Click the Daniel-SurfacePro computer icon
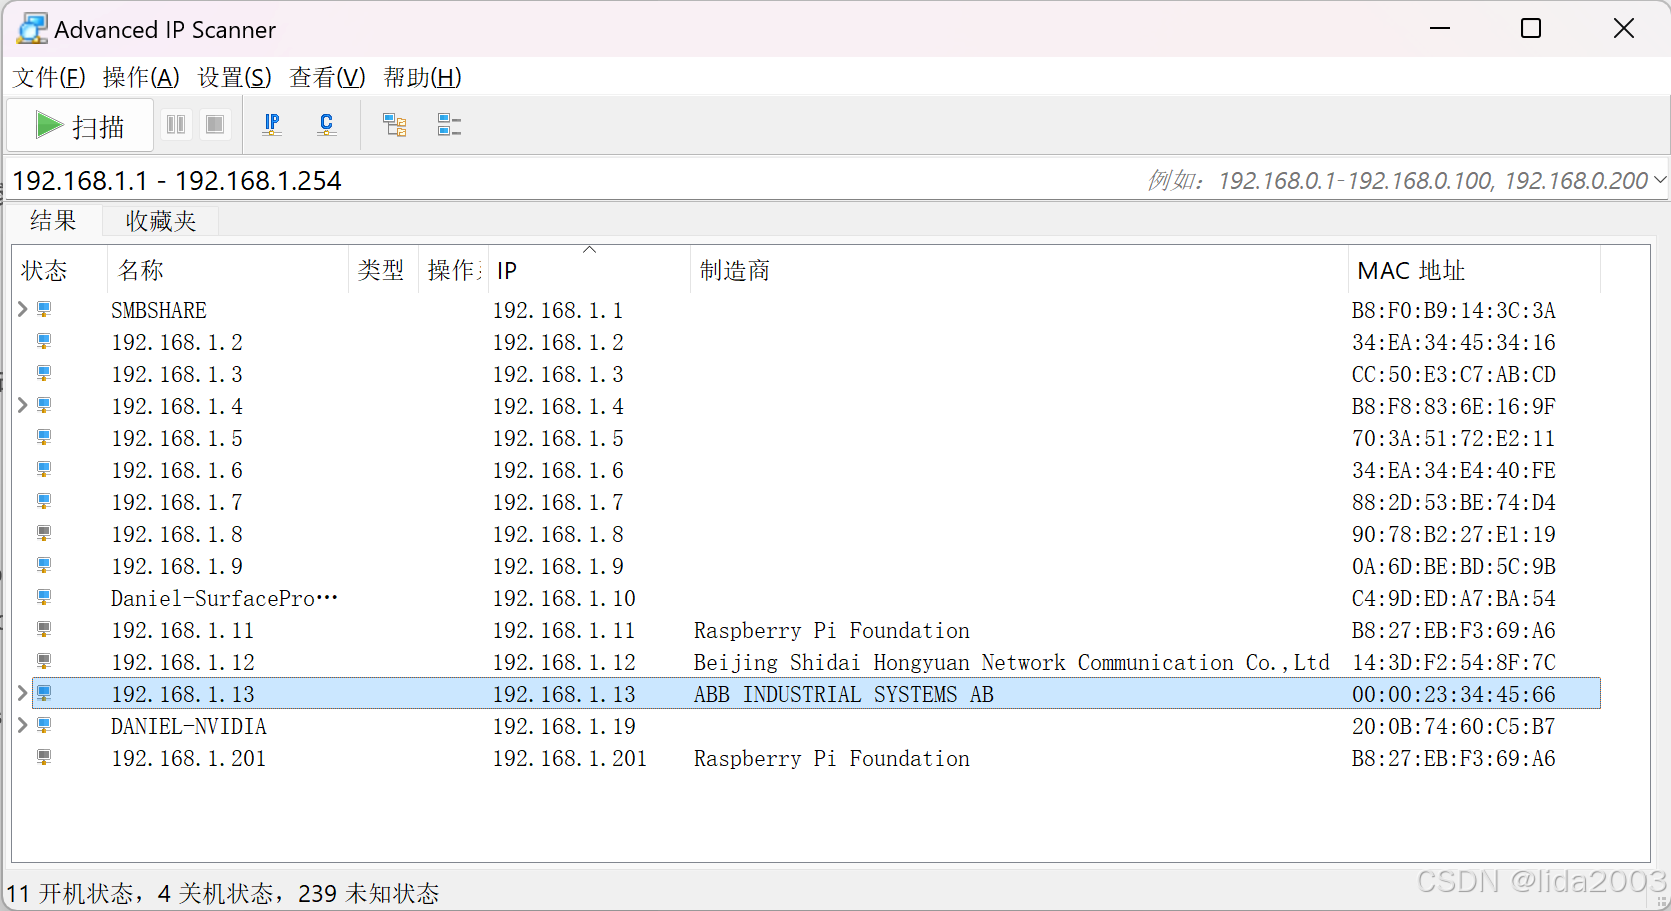1671x911 pixels. coord(44,598)
